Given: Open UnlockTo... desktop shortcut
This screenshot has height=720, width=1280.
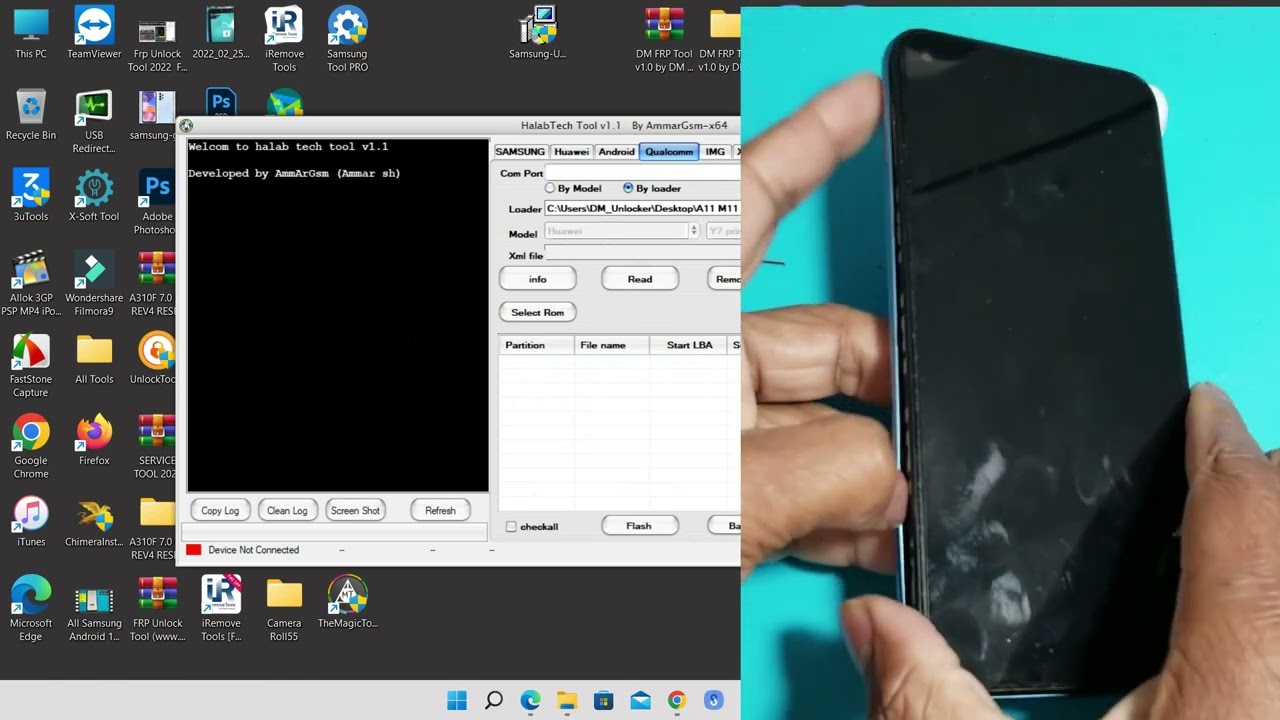Looking at the screenshot, I should click(158, 359).
